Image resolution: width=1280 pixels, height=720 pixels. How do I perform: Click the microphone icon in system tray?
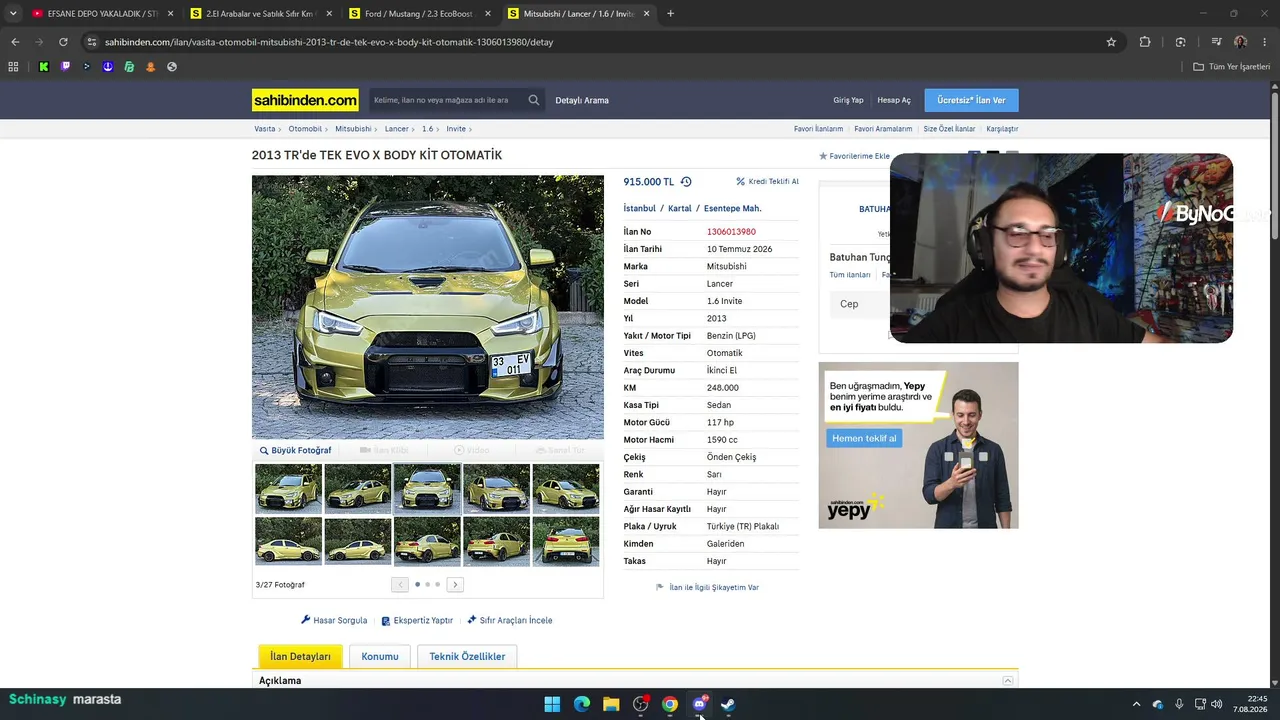[1179, 704]
